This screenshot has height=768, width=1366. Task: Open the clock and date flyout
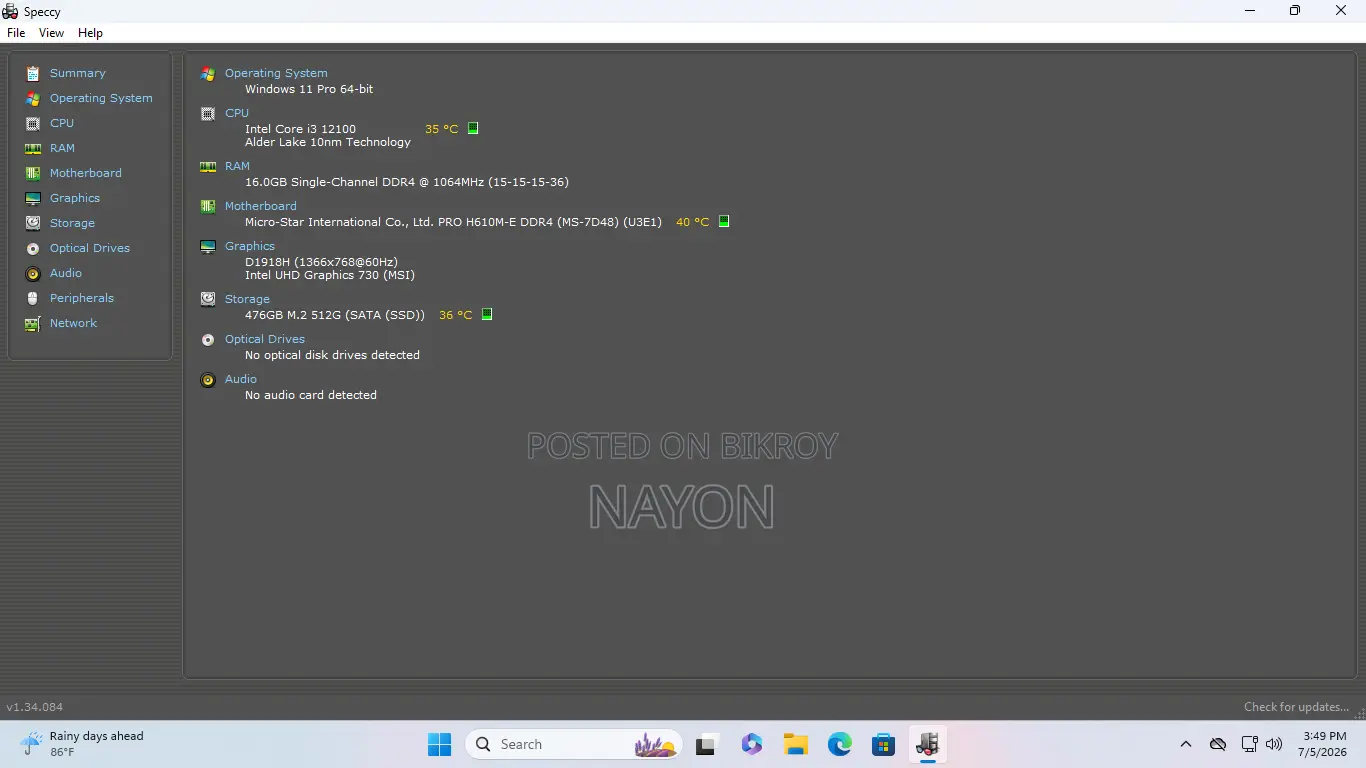coord(1323,744)
